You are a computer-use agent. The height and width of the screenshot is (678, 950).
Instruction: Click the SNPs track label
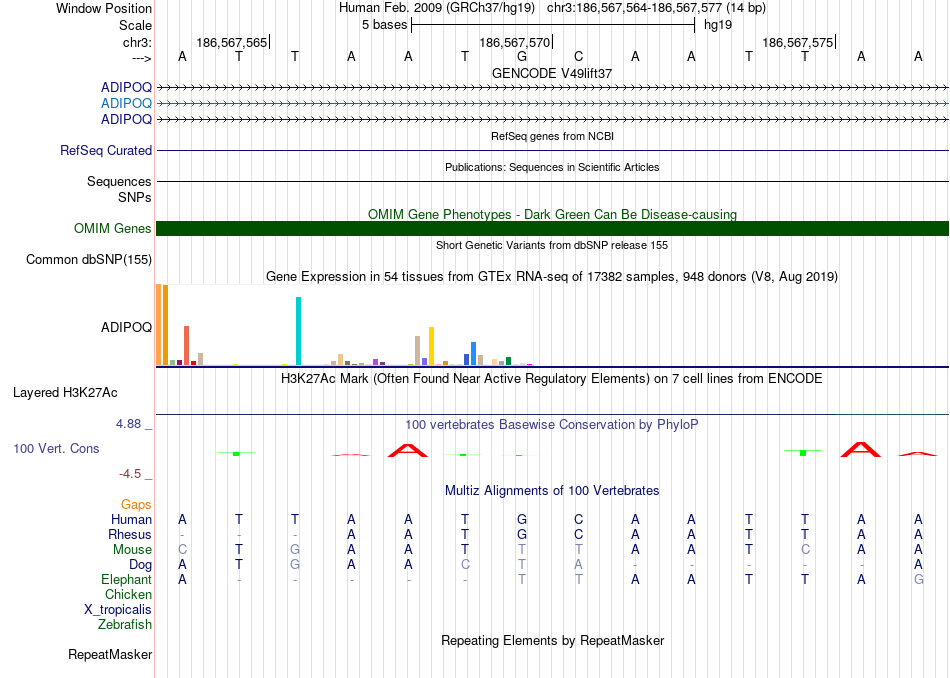[x=135, y=197]
